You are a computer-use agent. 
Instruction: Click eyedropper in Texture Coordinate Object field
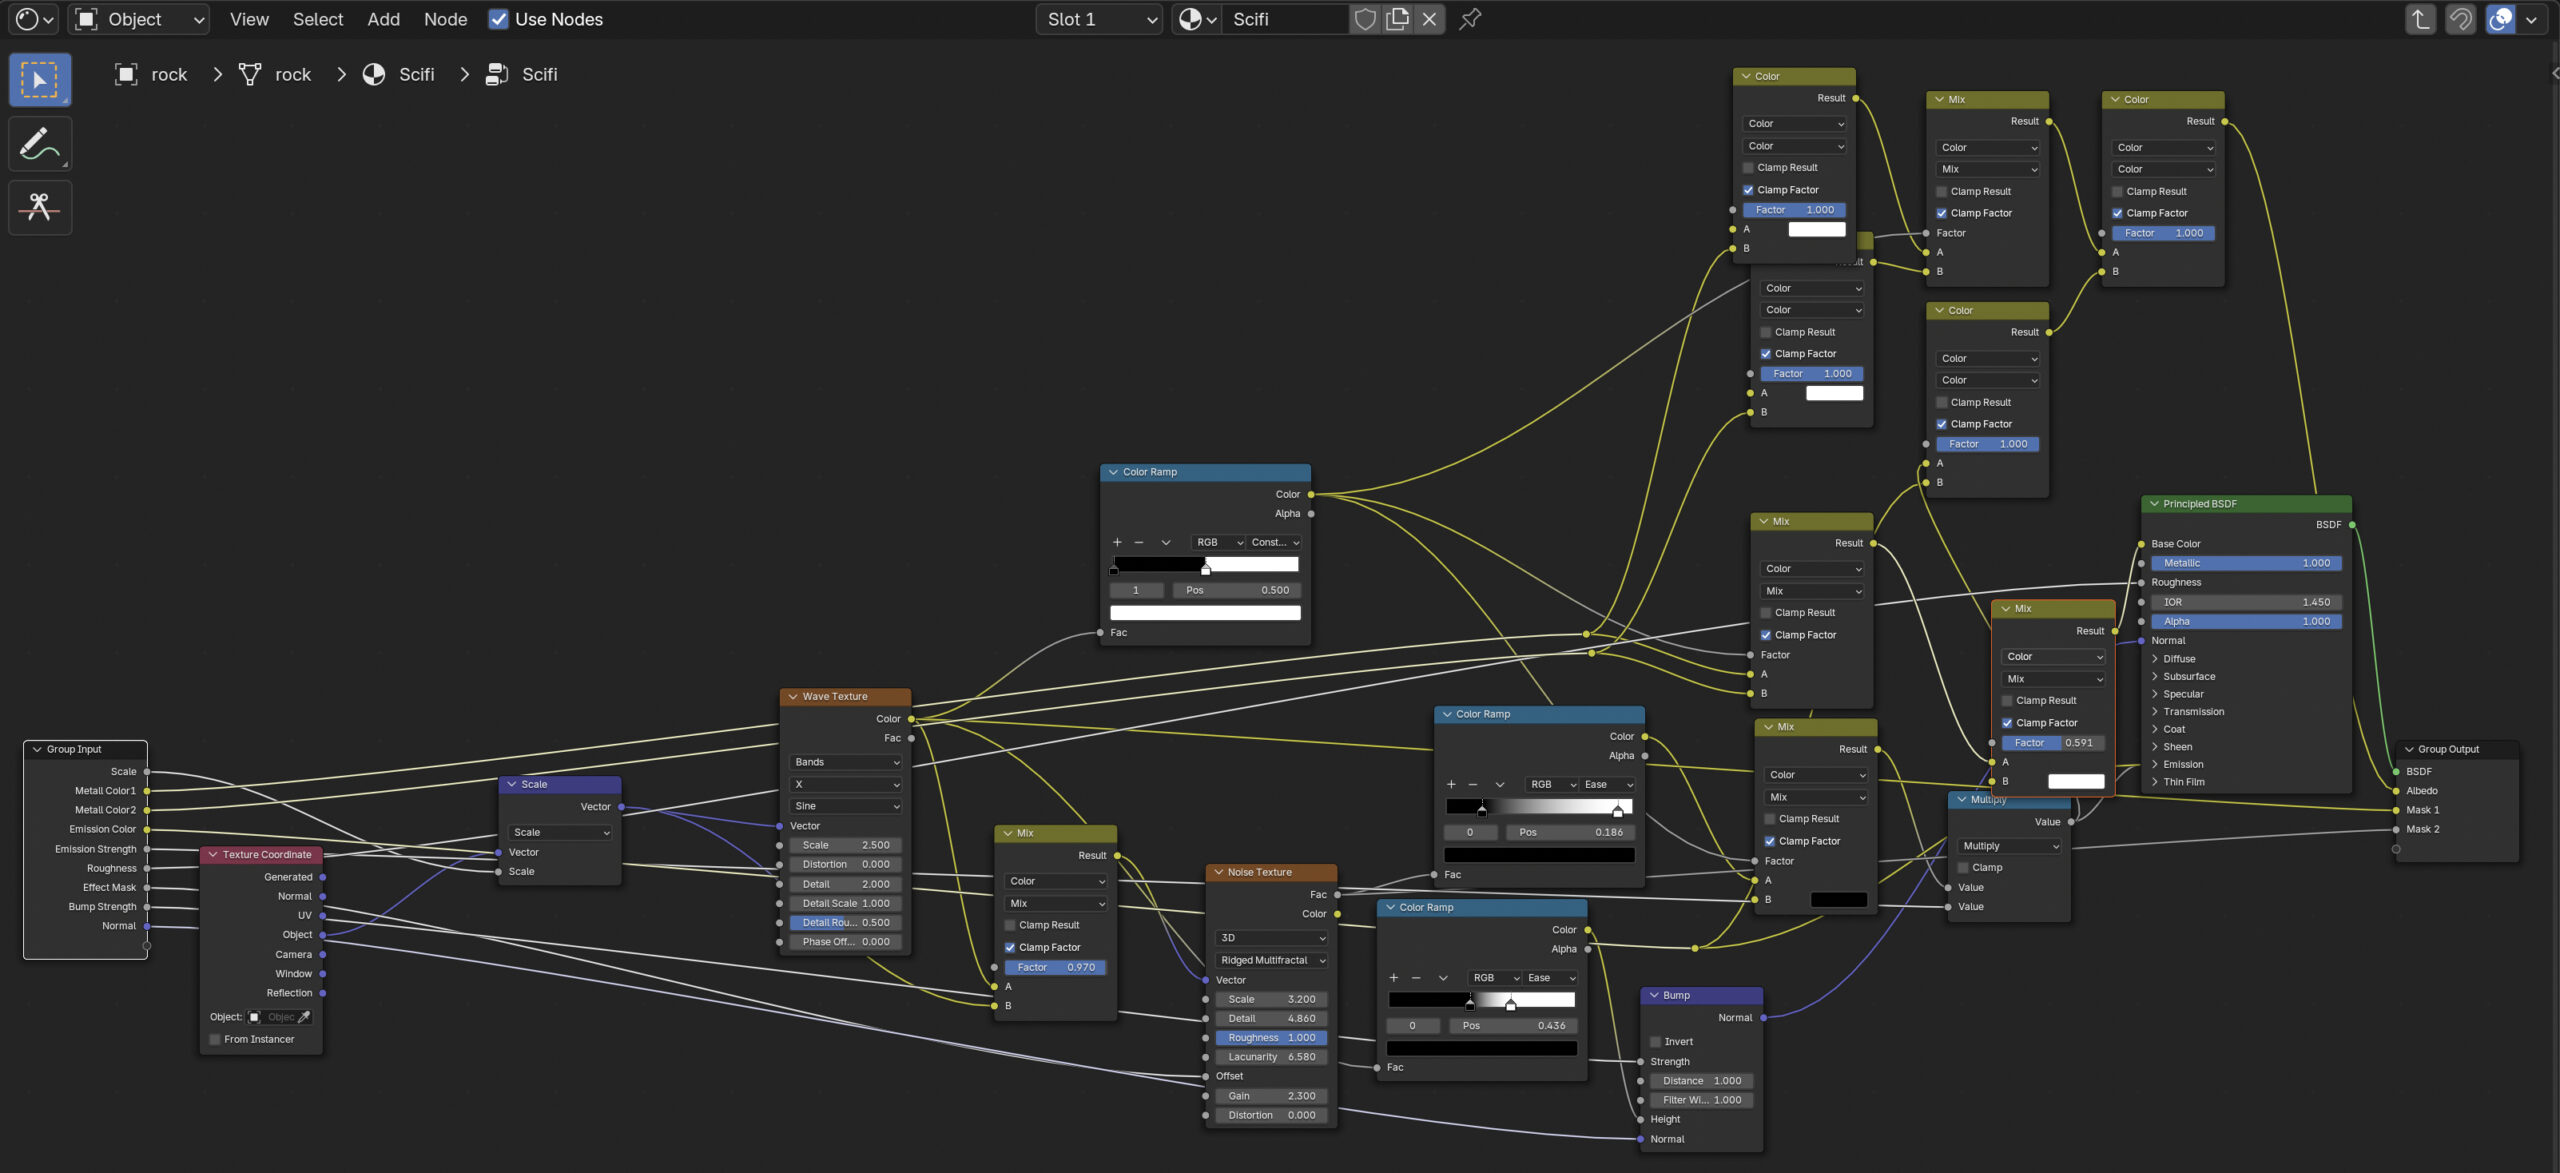coord(305,1017)
